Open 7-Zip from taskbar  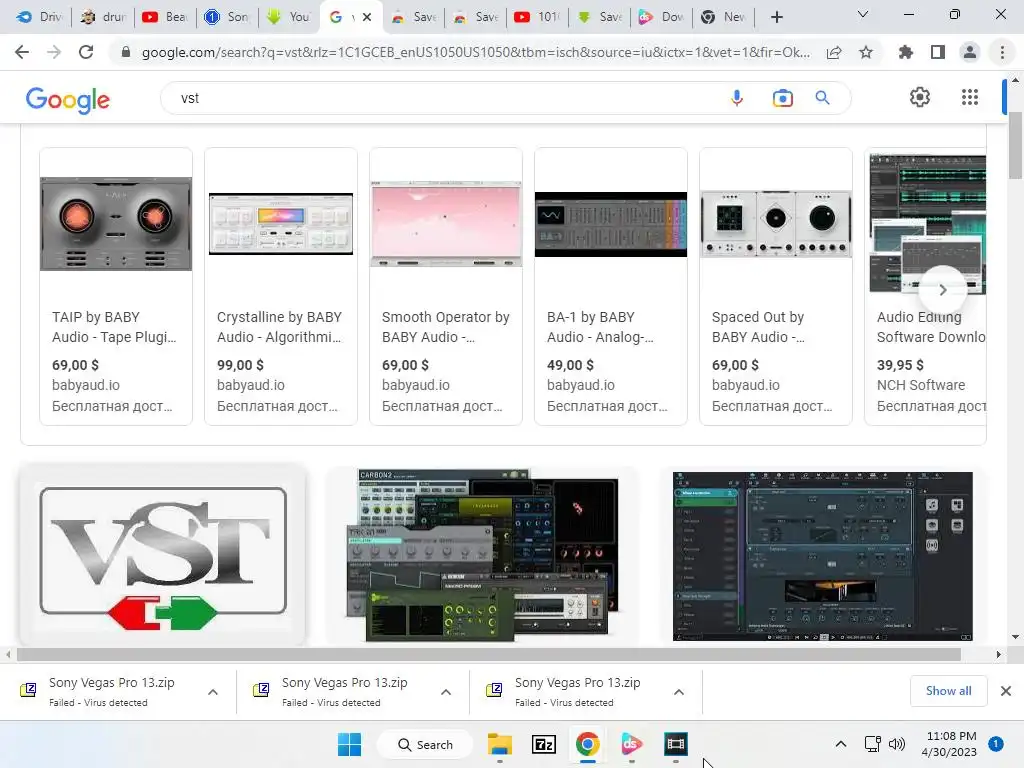(x=543, y=744)
